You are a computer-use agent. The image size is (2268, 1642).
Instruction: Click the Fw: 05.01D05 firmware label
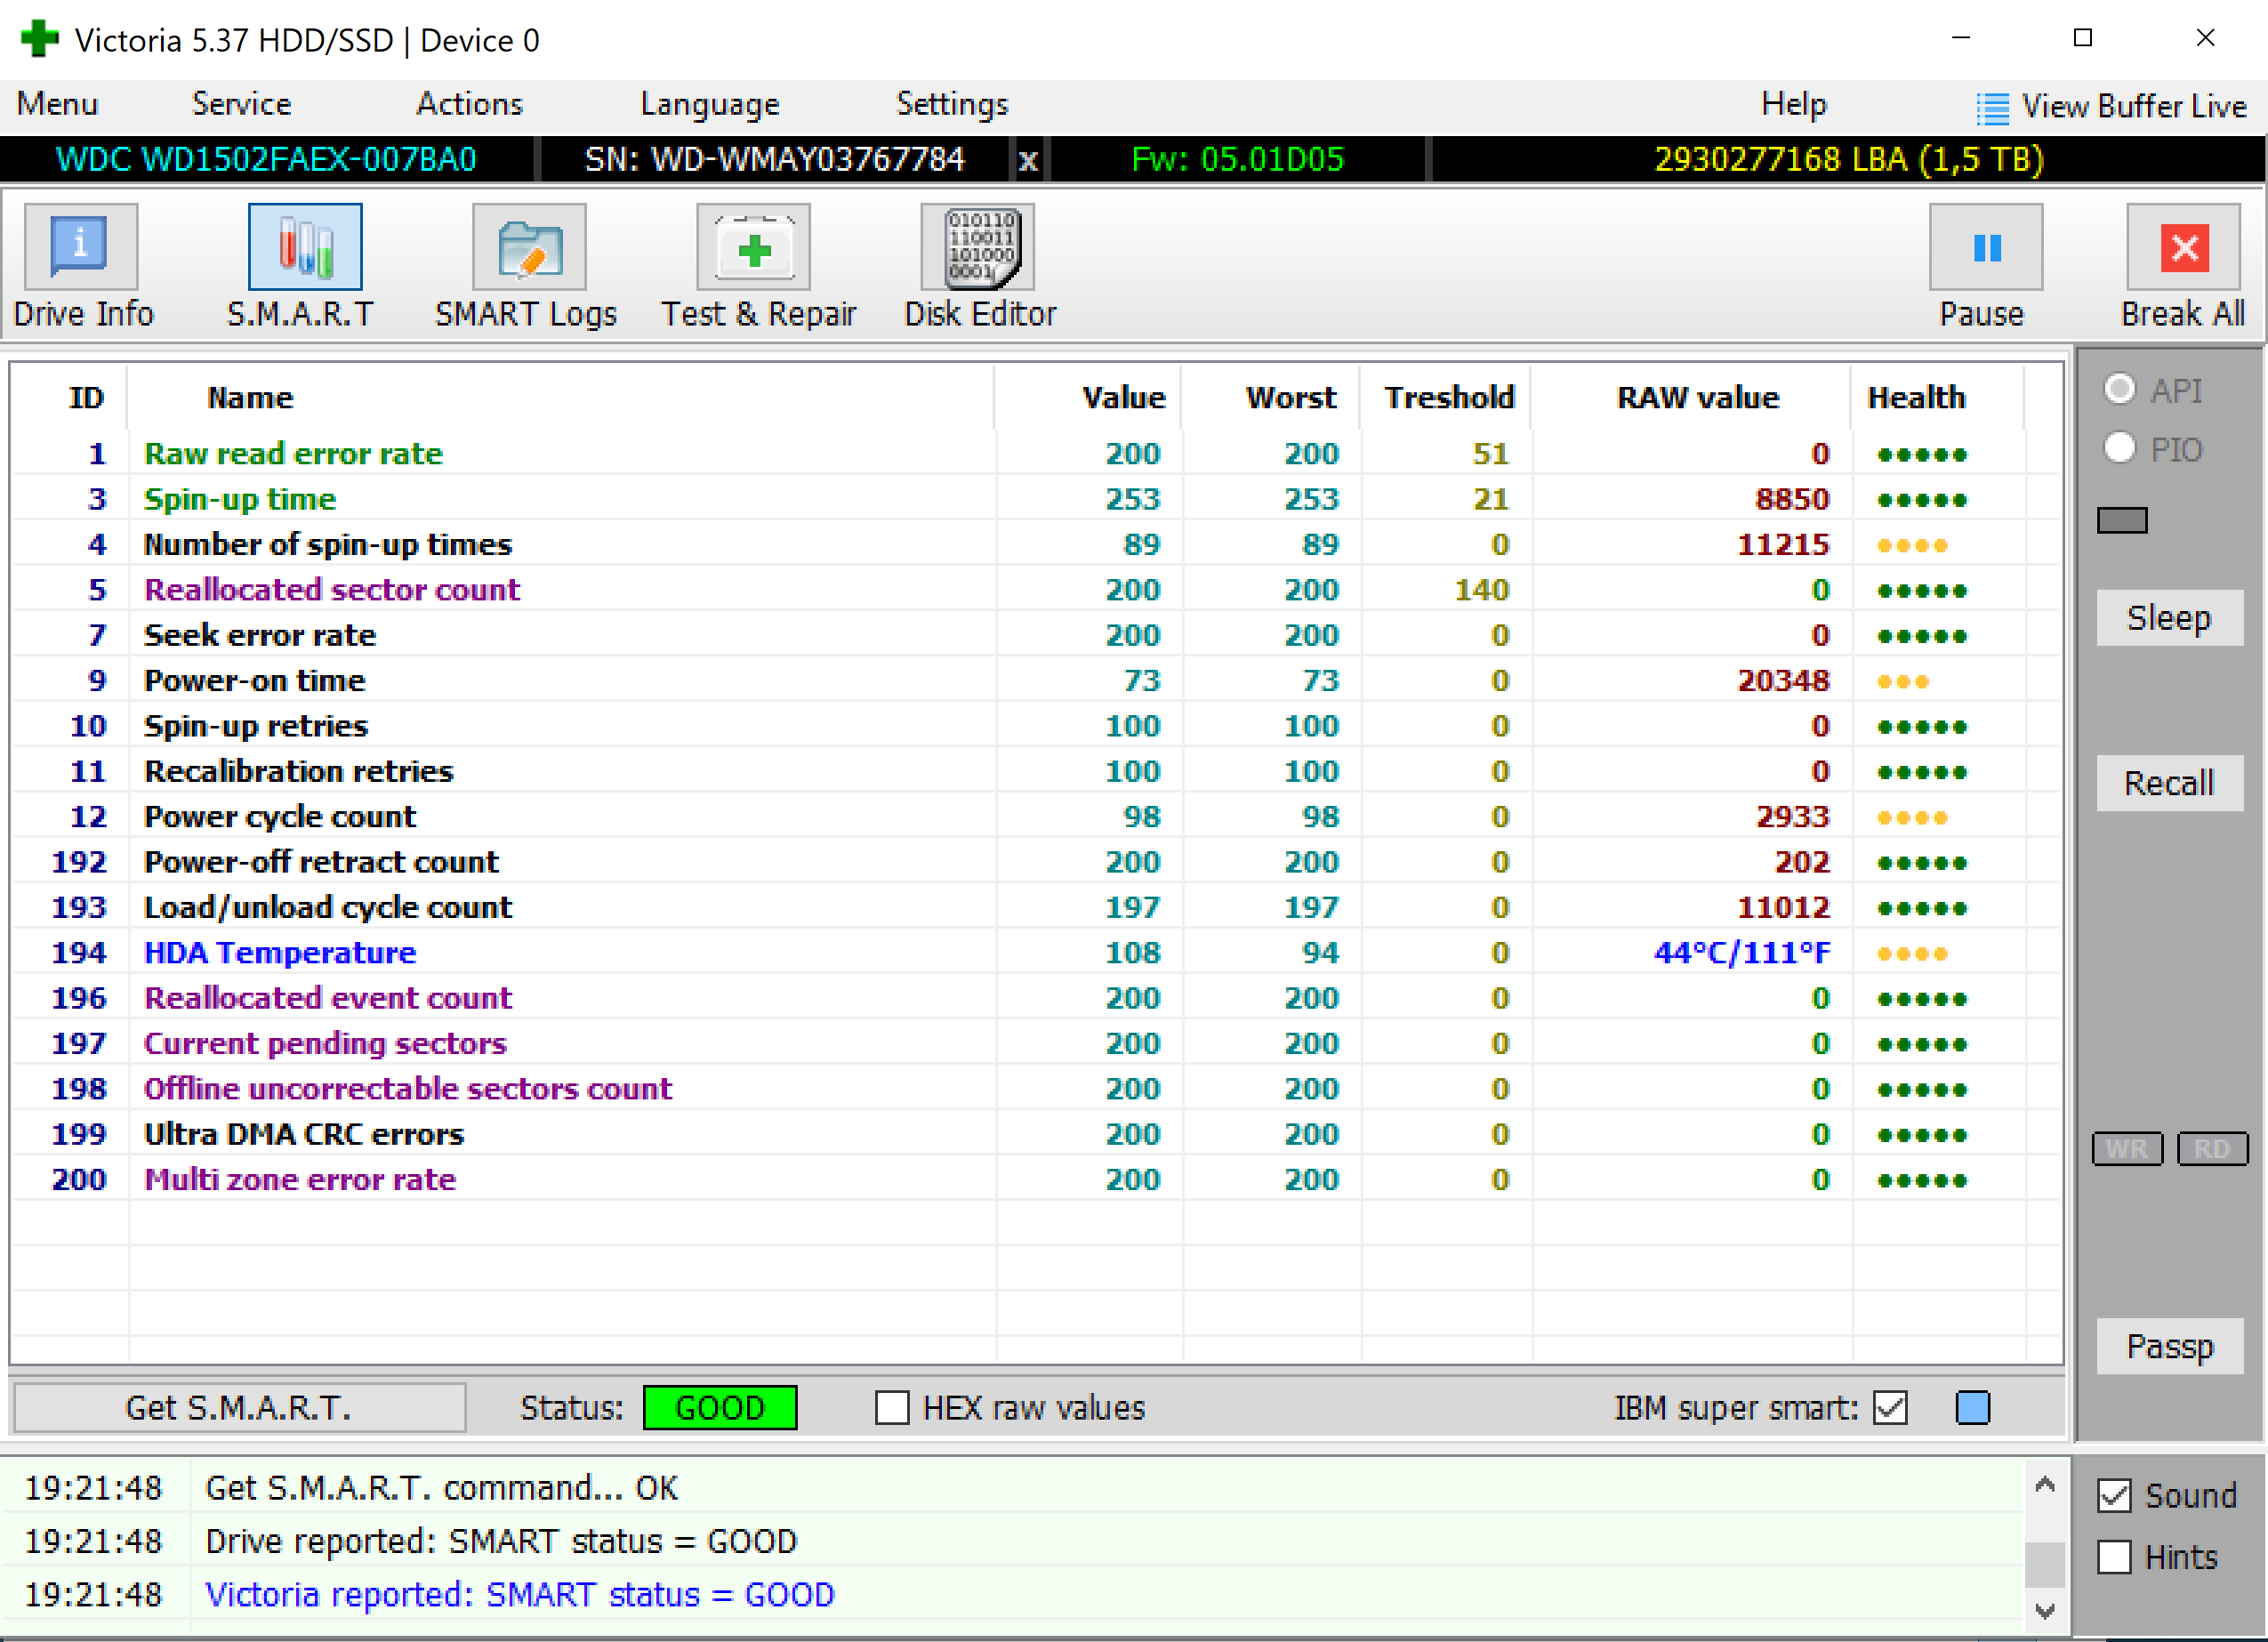point(1237,160)
